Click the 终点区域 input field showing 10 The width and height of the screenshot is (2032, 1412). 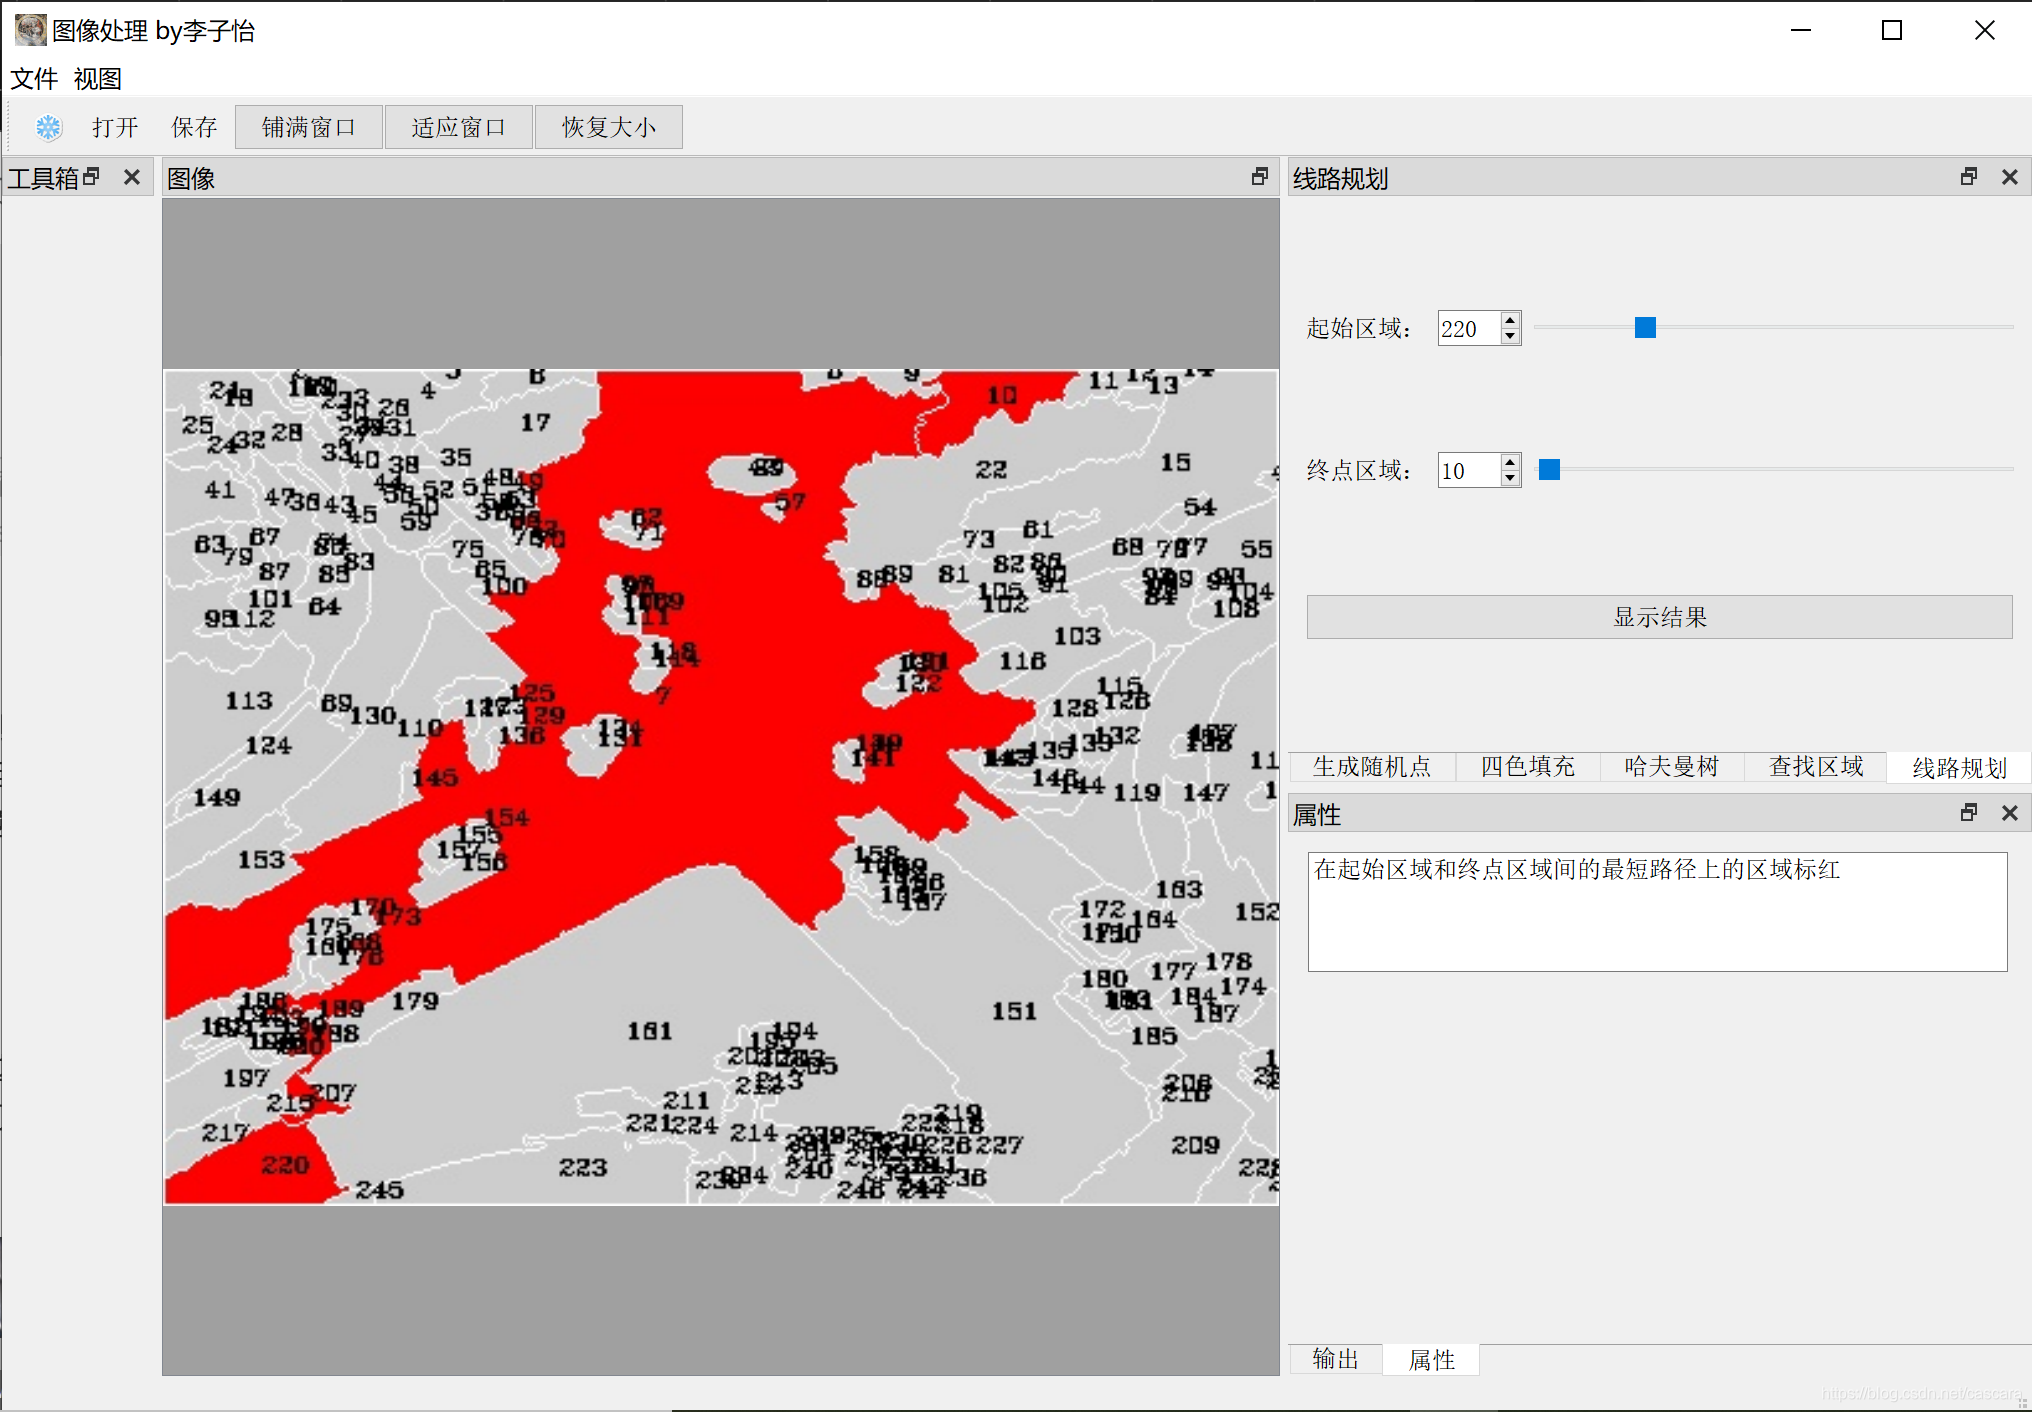(x=1469, y=470)
